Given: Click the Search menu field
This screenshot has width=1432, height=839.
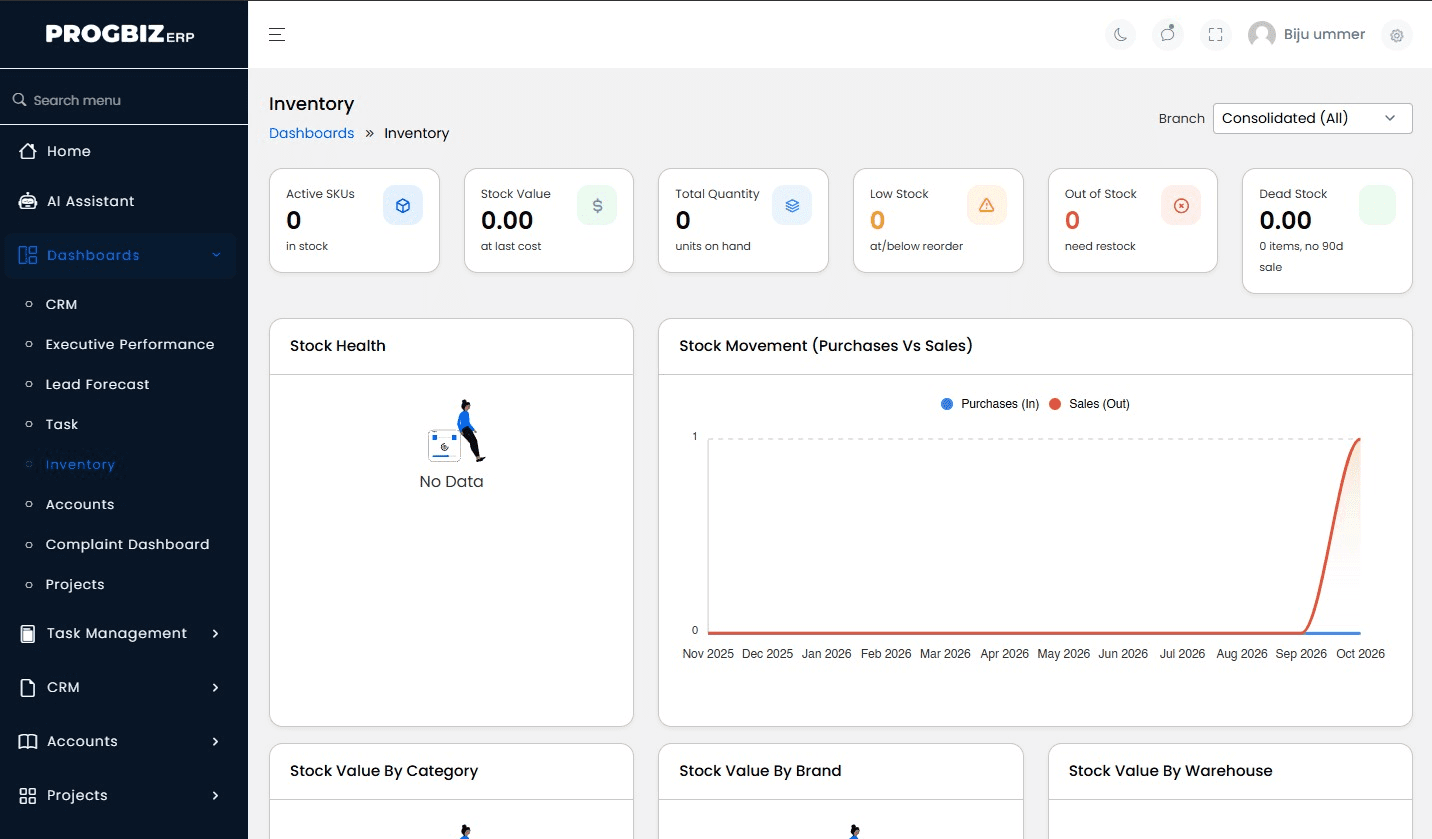Looking at the screenshot, I should pyautogui.click(x=124, y=100).
